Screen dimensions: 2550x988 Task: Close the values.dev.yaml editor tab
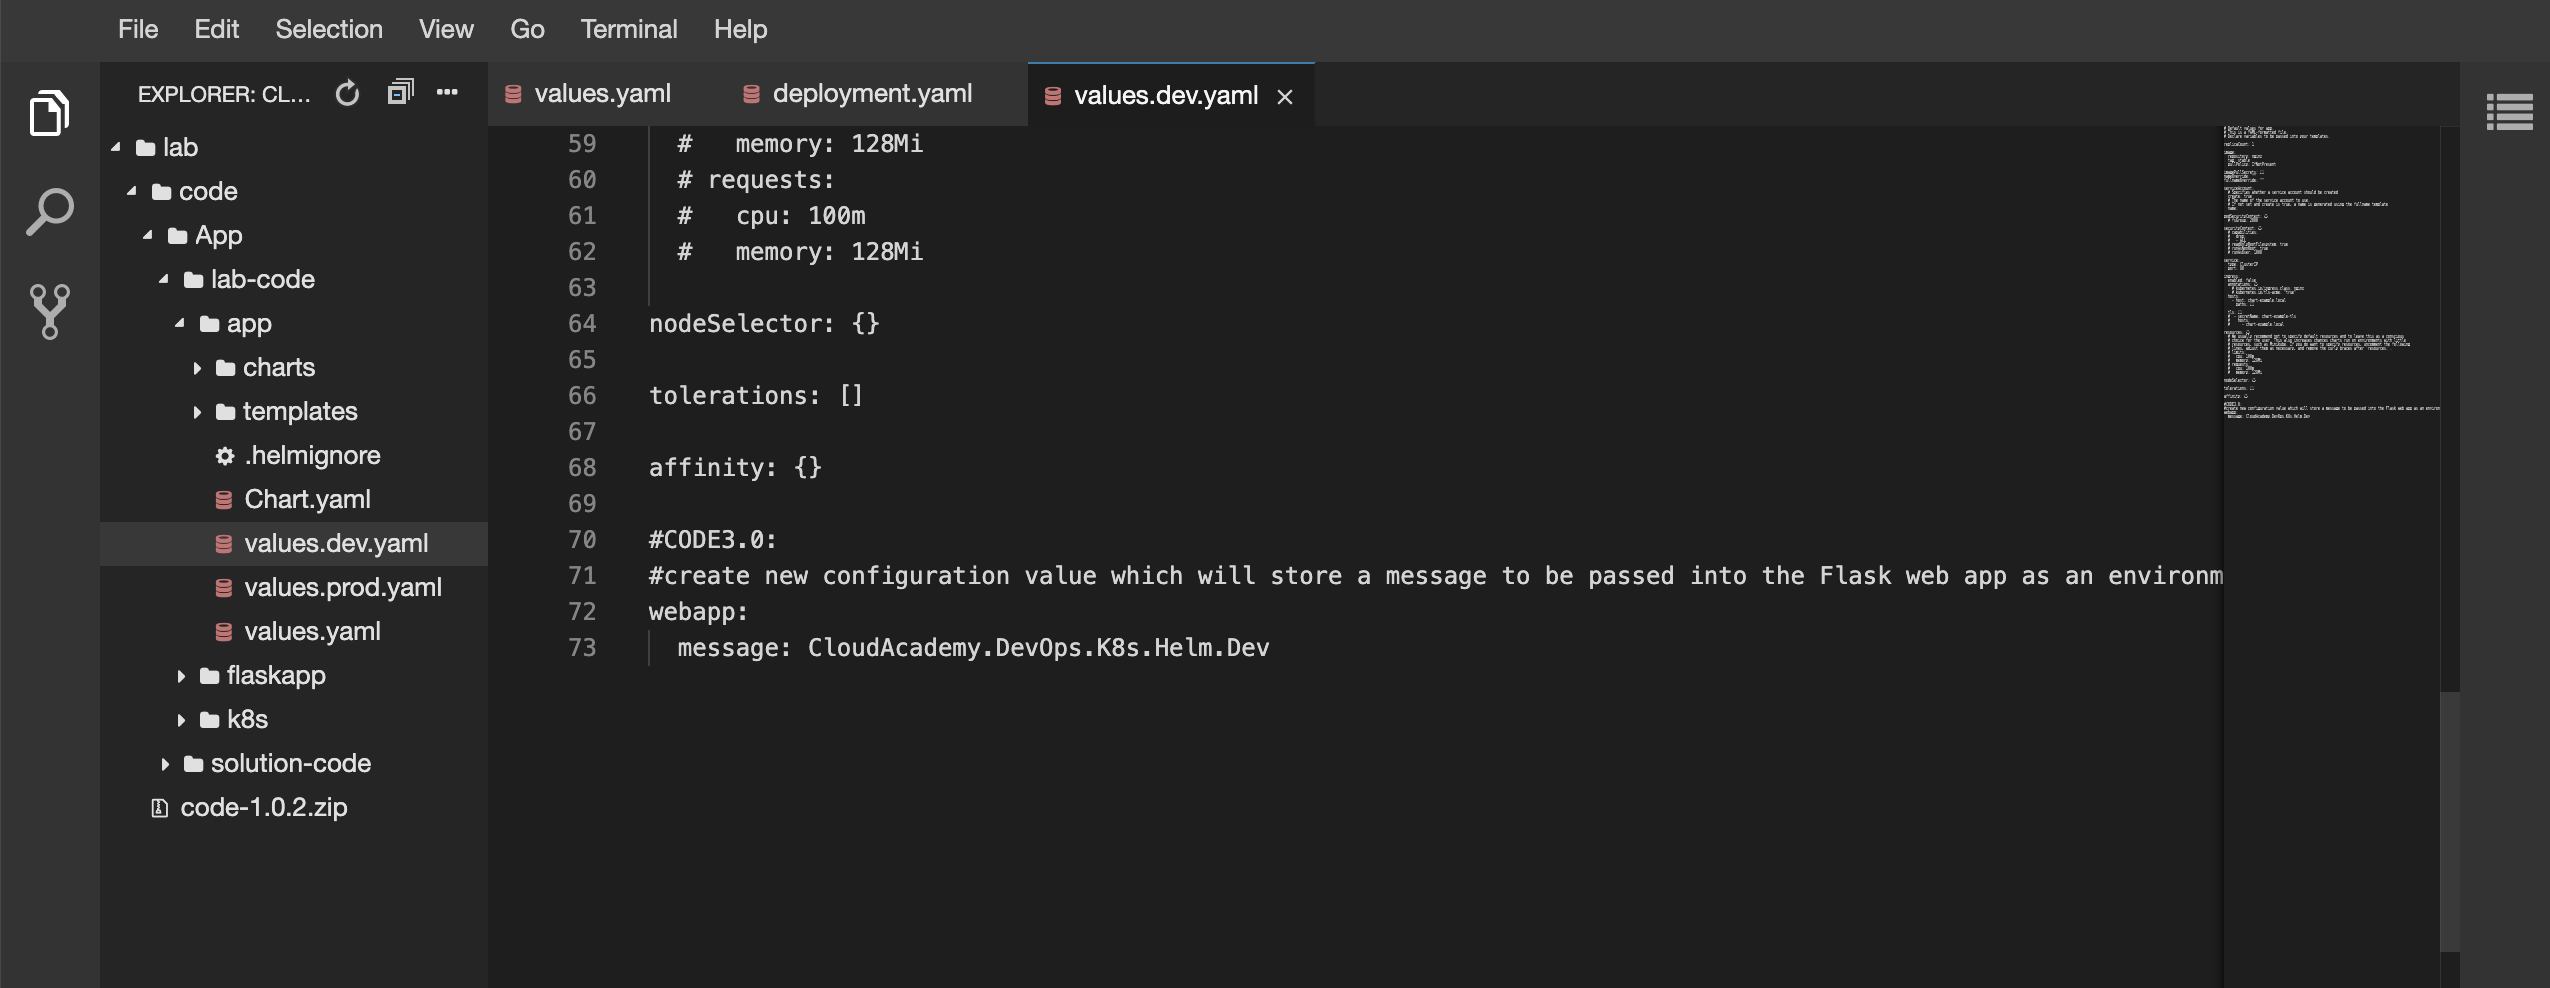[1285, 96]
